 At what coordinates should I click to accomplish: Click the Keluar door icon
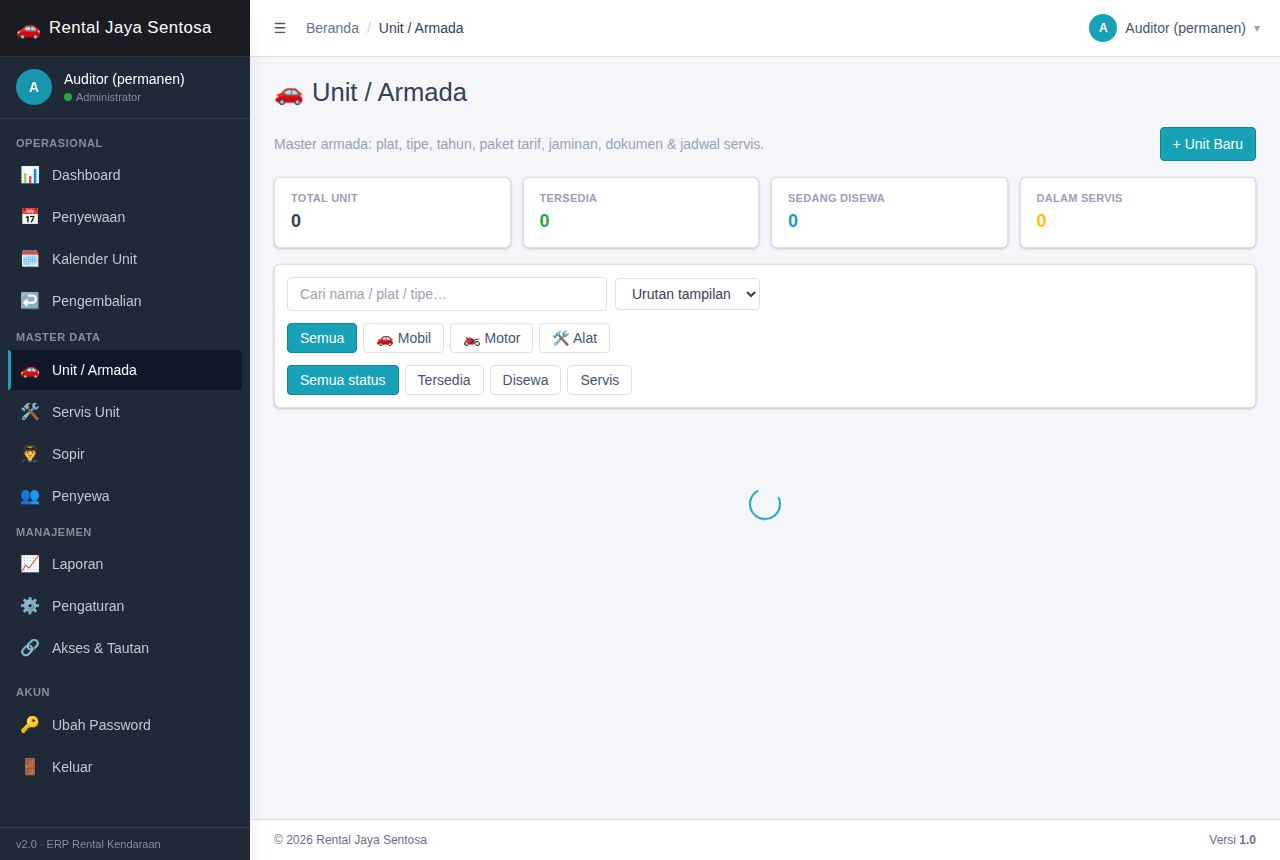tap(30, 767)
